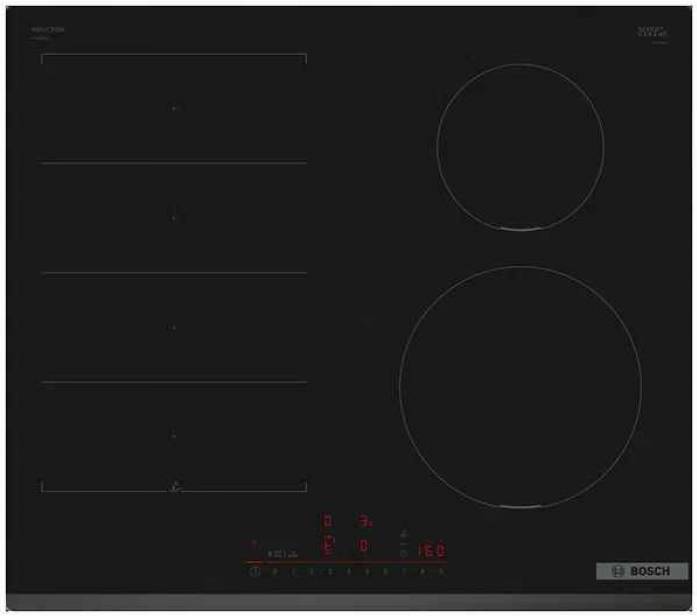Tap the red indicator left of the displays

[x=254, y=542]
